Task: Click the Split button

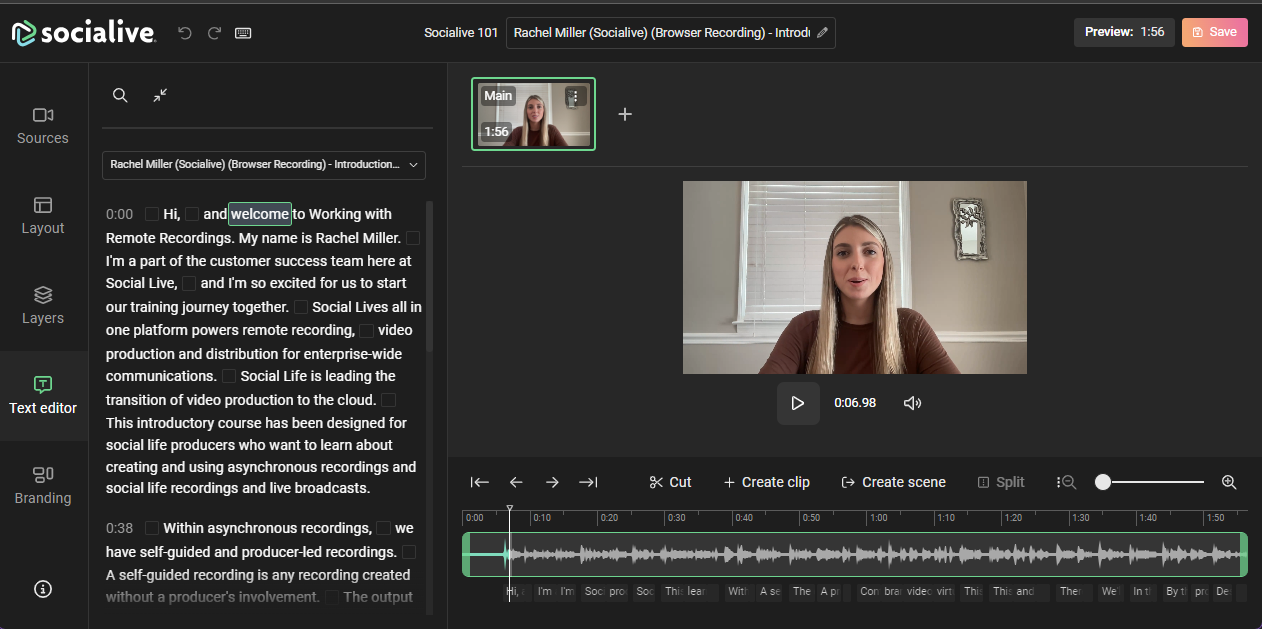Action: pyautogui.click(x=1000, y=482)
